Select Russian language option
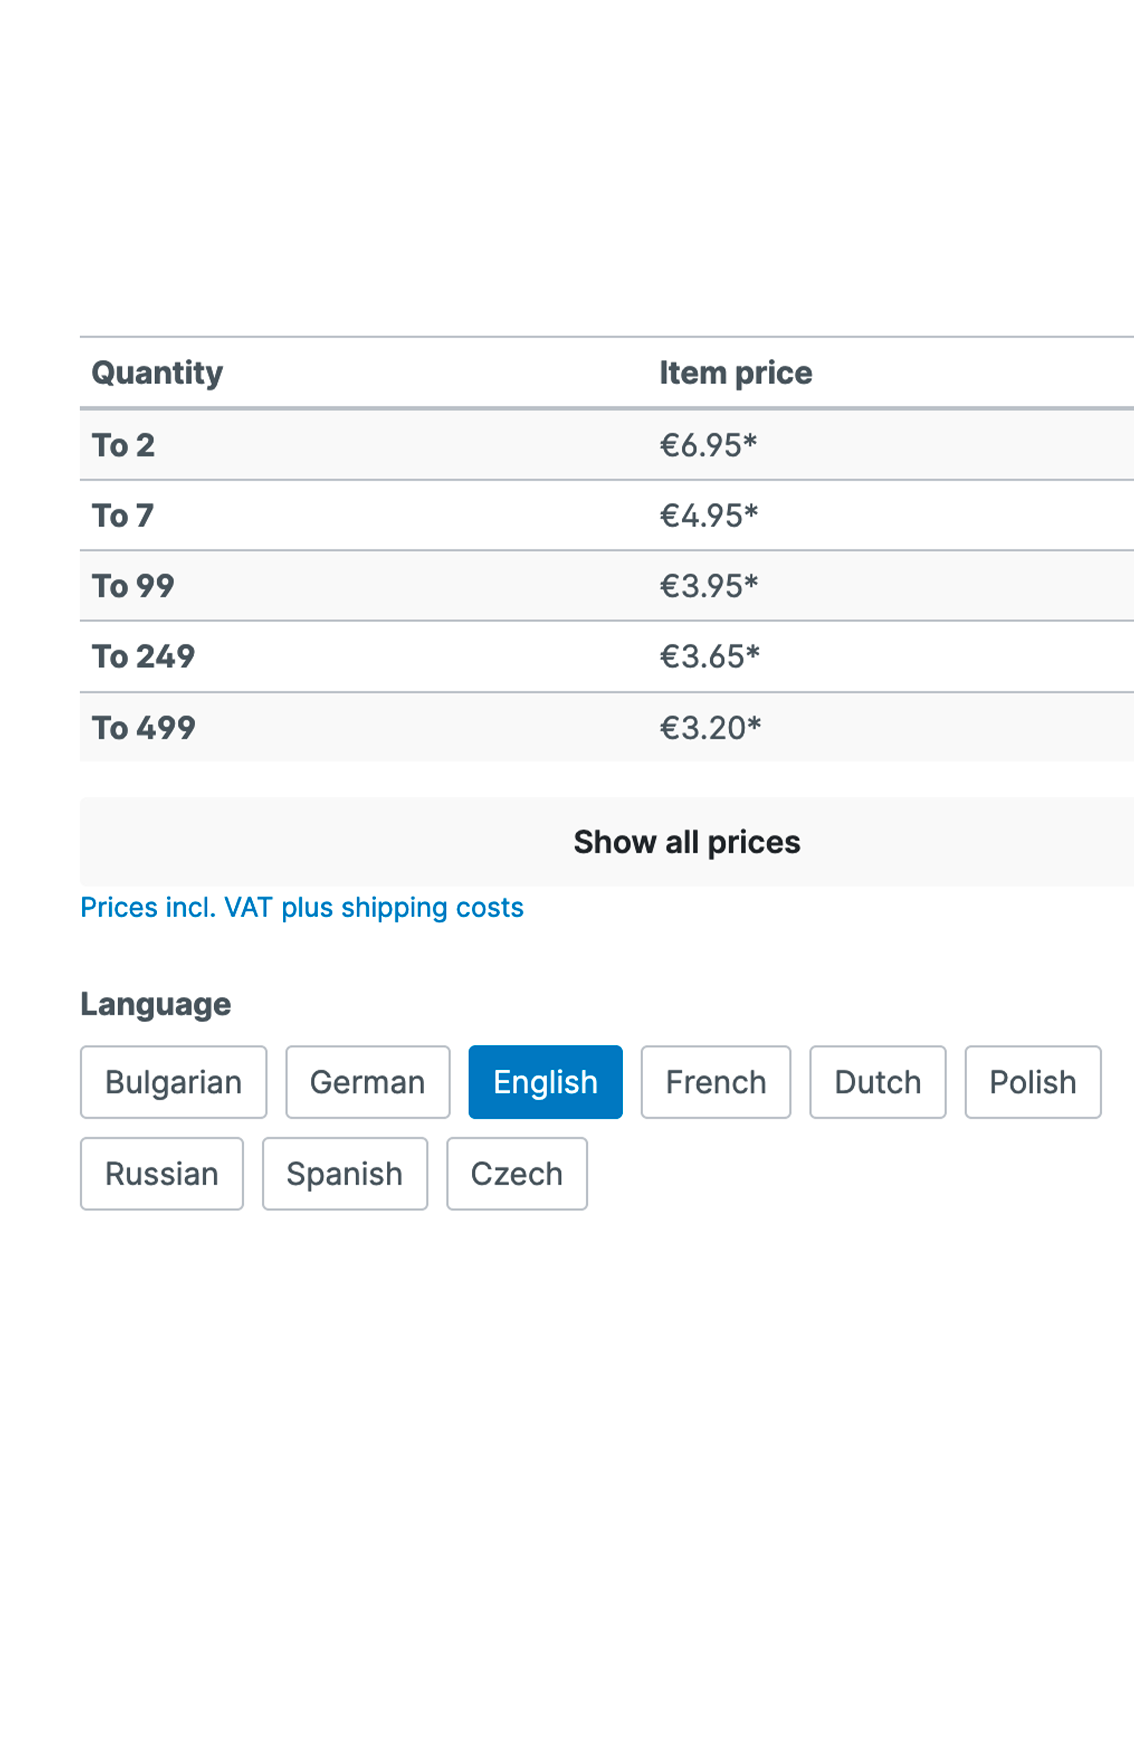 161,1174
